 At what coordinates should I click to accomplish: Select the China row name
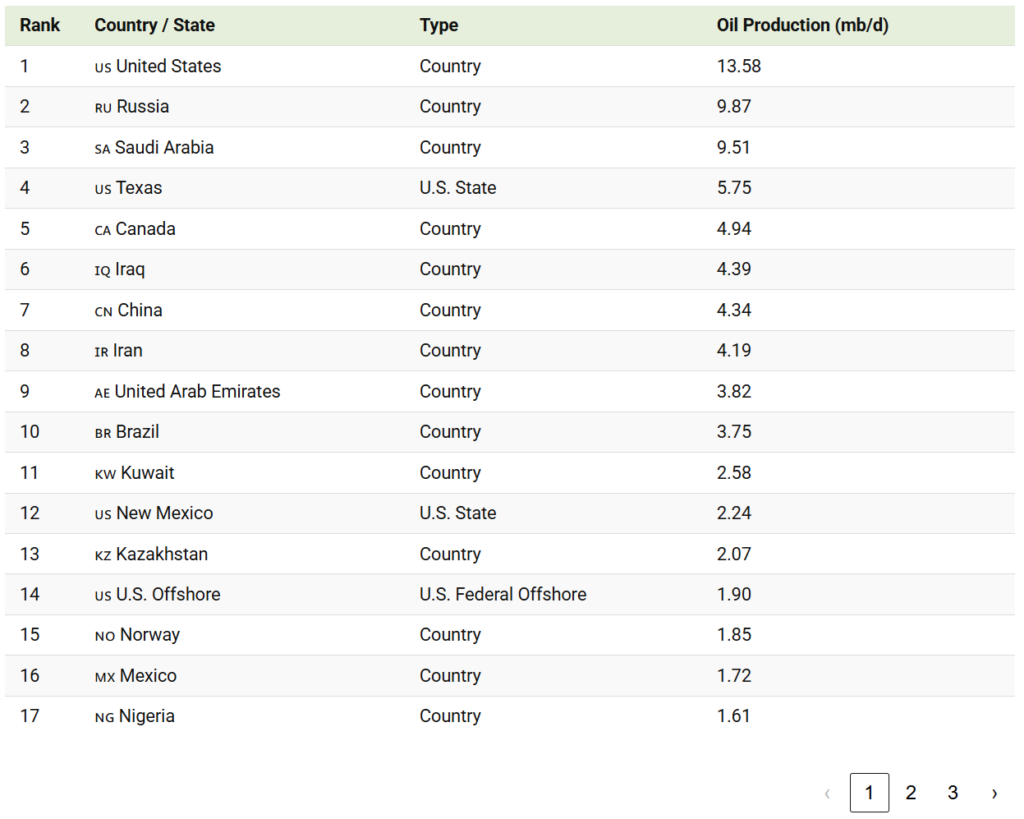pos(129,310)
